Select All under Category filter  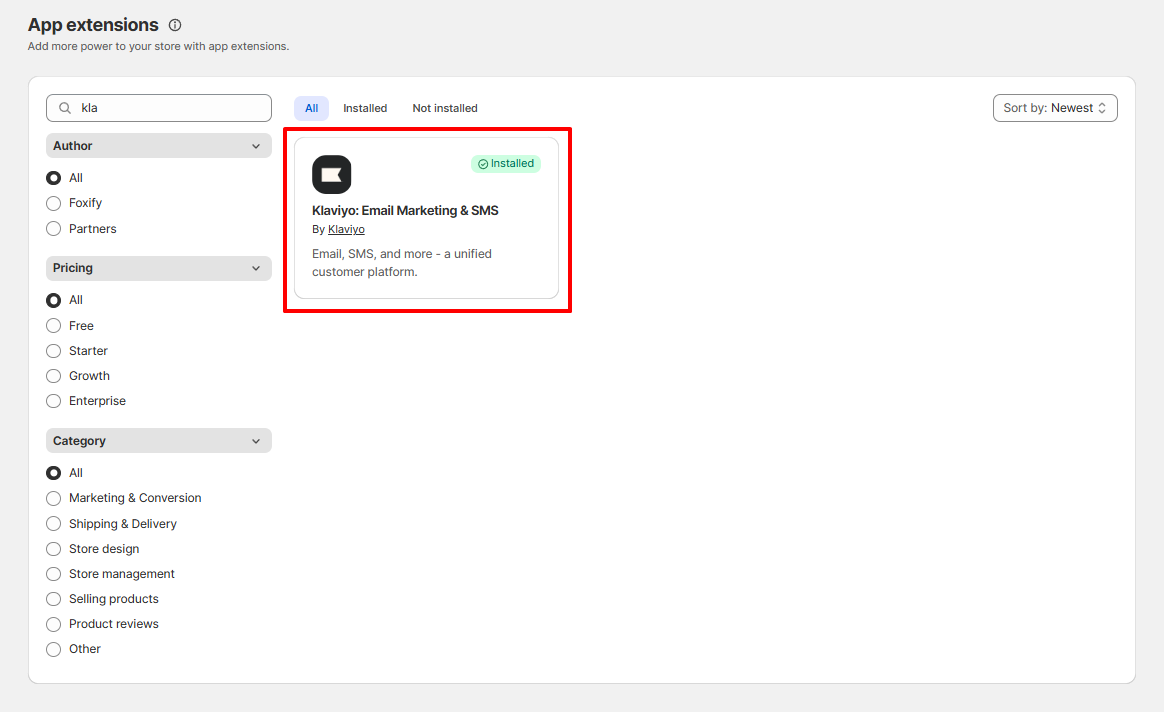click(53, 473)
